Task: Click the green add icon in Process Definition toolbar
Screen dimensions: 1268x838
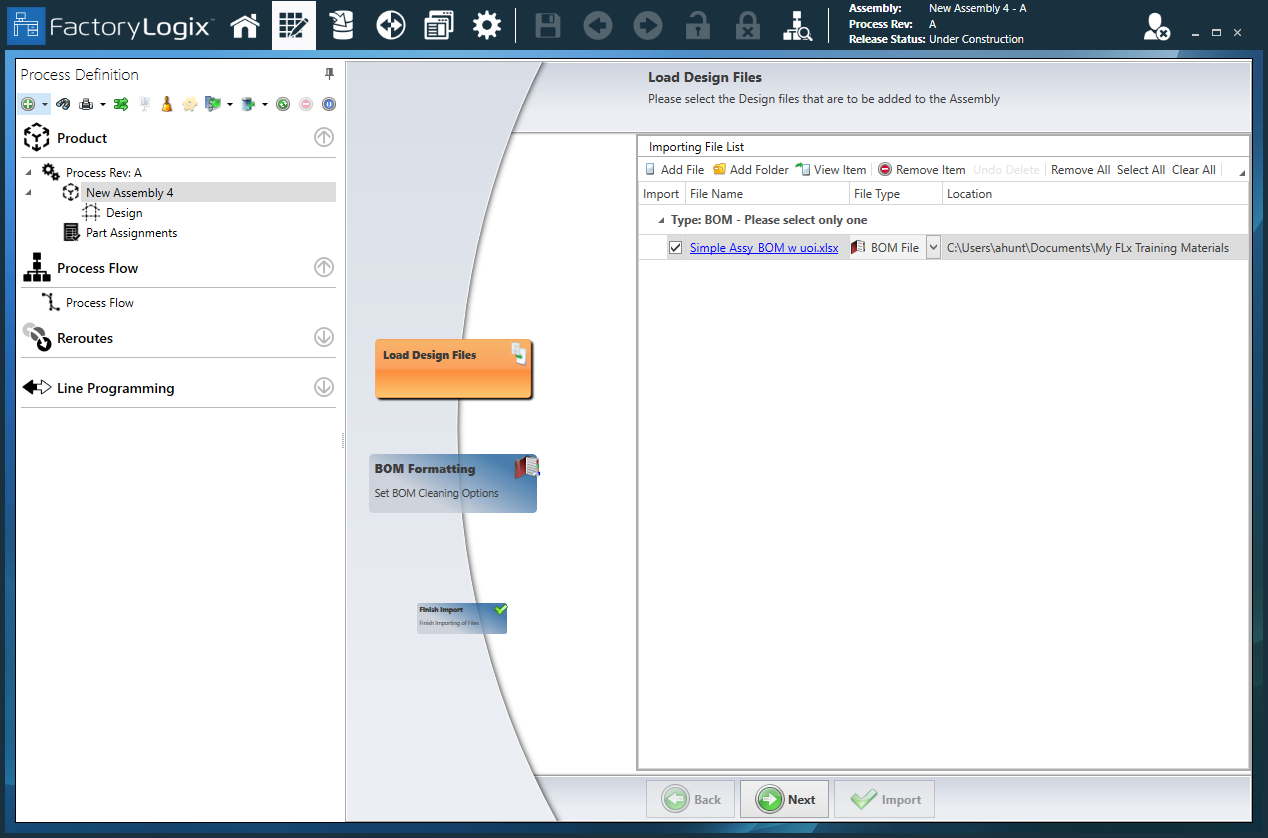Action: click(x=28, y=103)
